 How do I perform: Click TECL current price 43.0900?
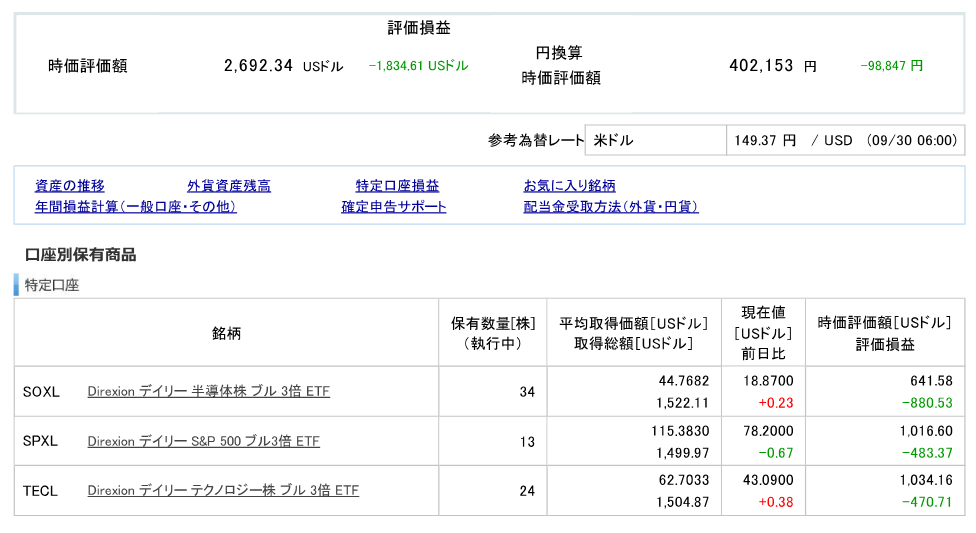tap(768, 479)
